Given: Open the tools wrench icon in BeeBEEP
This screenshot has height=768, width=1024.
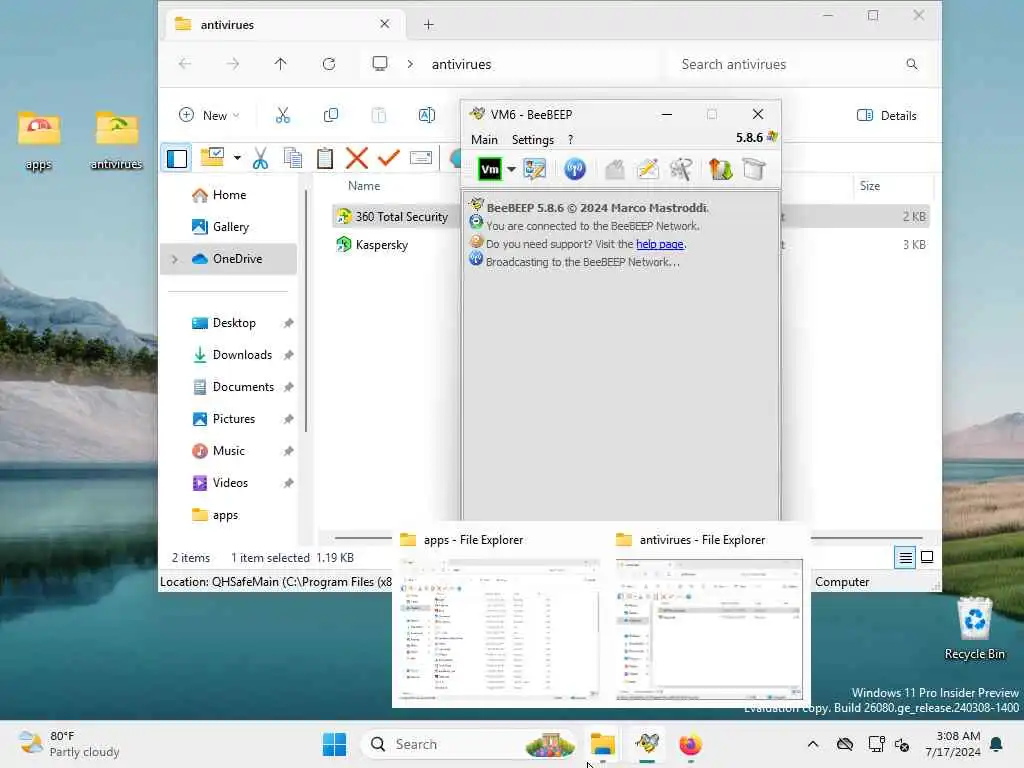Looking at the screenshot, I should [x=680, y=170].
